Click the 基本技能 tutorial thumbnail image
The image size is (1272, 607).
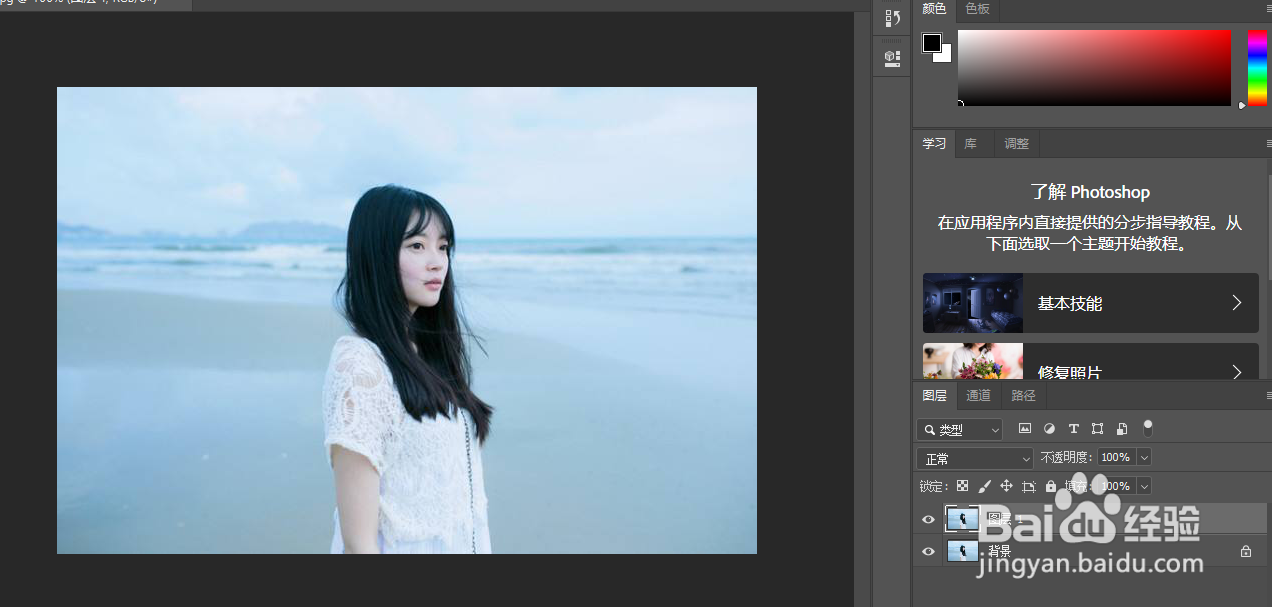coord(973,303)
